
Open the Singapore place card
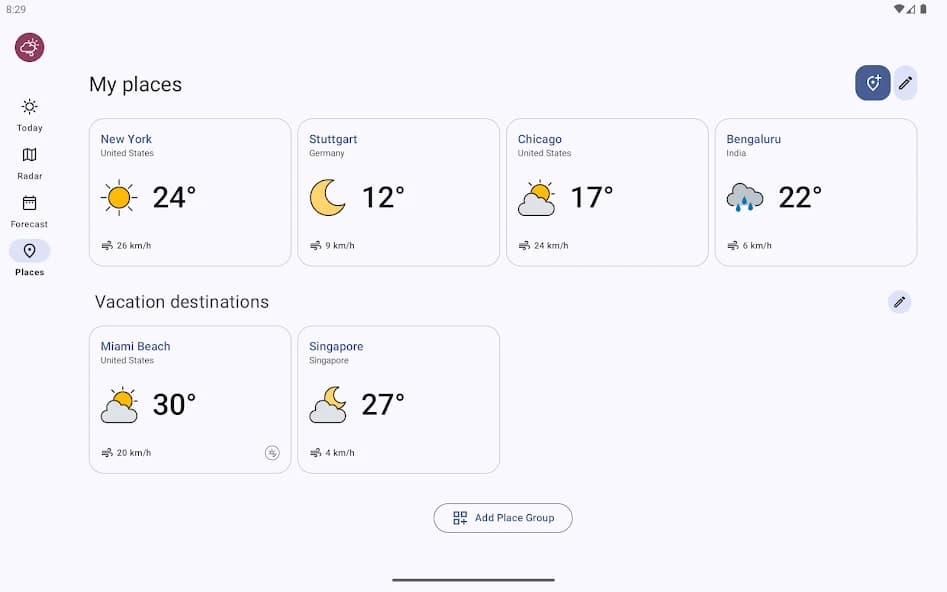(x=398, y=399)
